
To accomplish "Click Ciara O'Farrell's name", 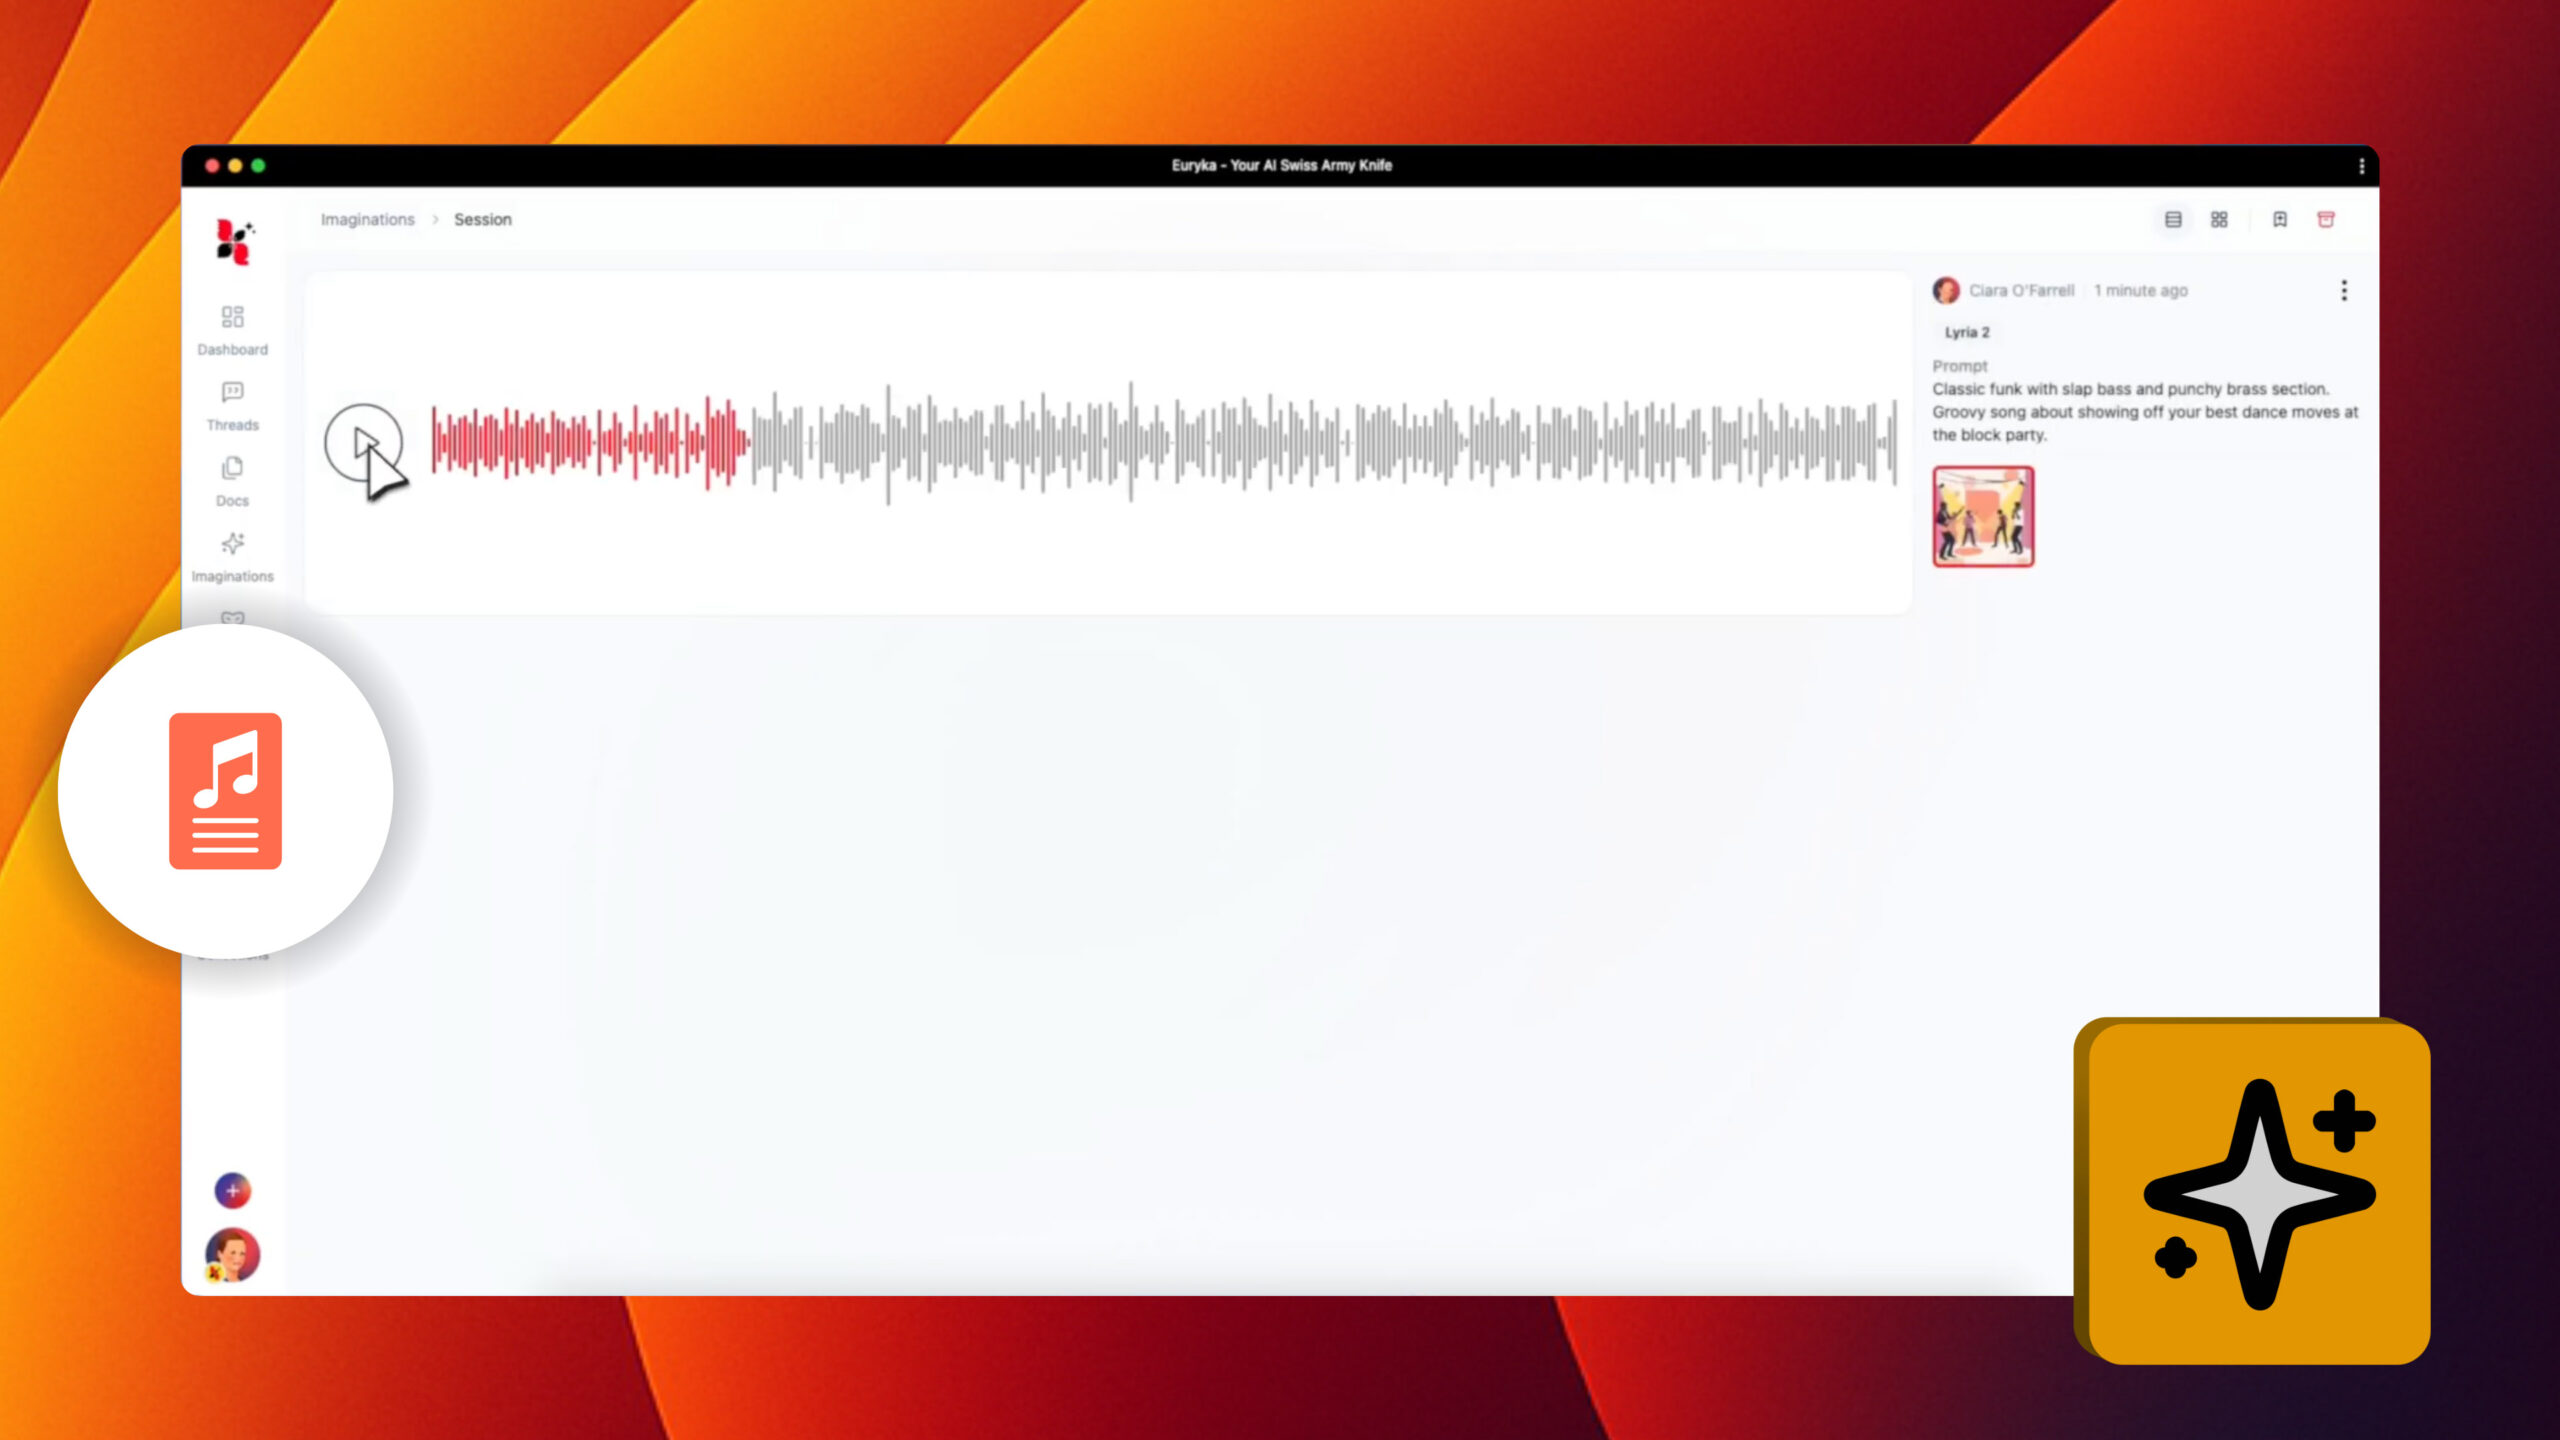I will coord(2021,291).
